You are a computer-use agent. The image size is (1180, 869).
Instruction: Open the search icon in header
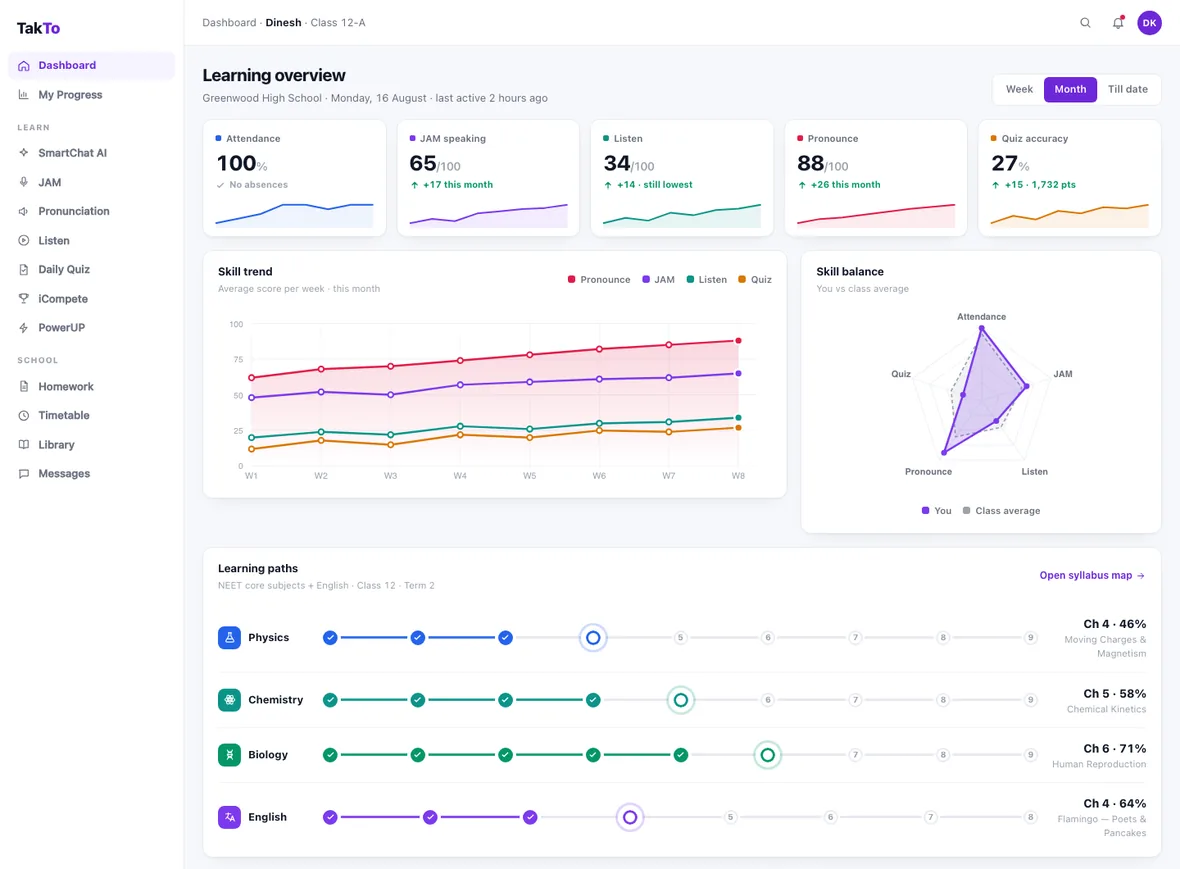click(1085, 23)
